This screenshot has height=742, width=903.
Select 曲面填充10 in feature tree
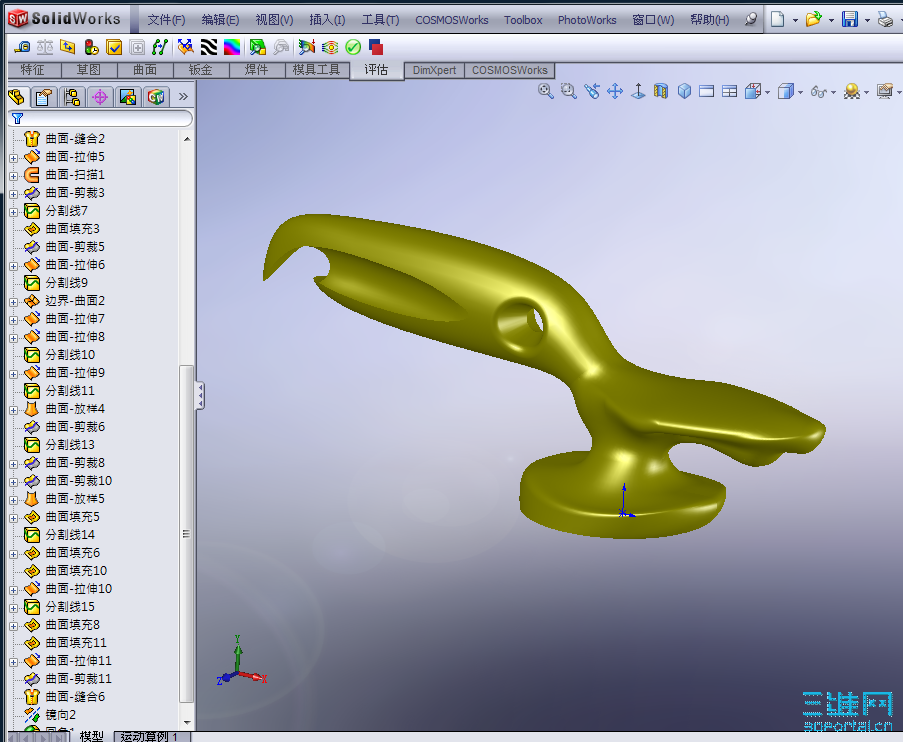76,571
